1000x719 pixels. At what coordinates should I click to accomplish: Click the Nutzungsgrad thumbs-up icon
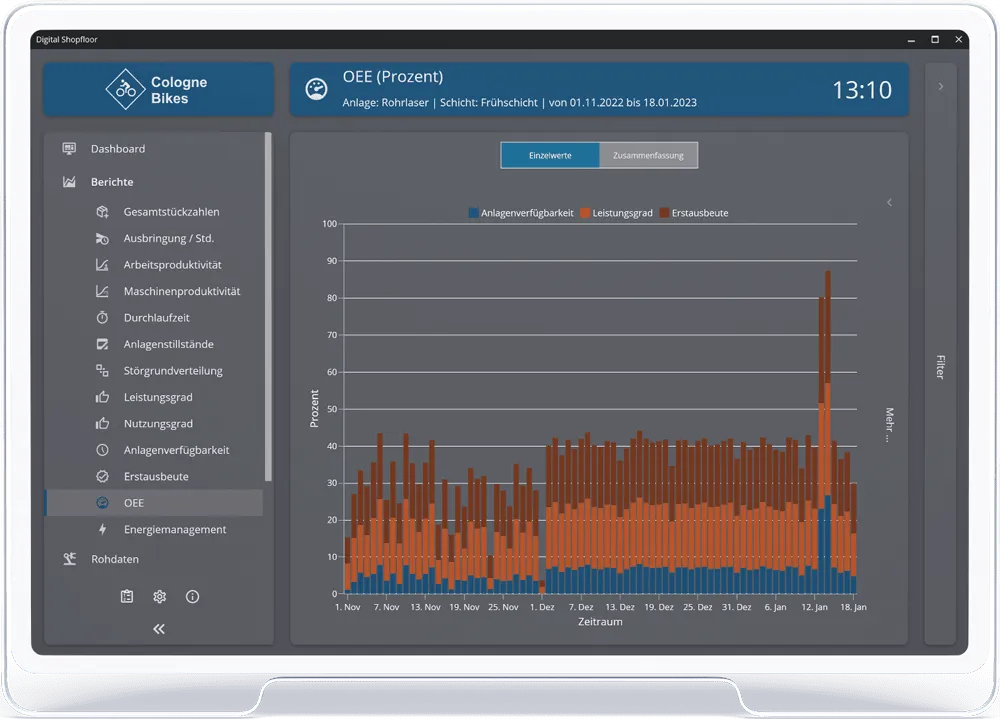click(x=102, y=424)
